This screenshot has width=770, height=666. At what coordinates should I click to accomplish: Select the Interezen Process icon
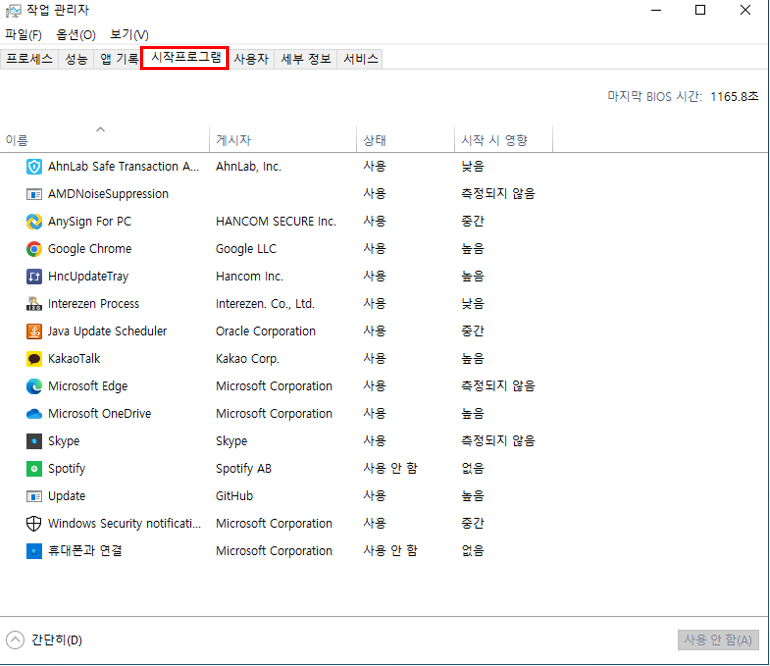[x=34, y=304]
